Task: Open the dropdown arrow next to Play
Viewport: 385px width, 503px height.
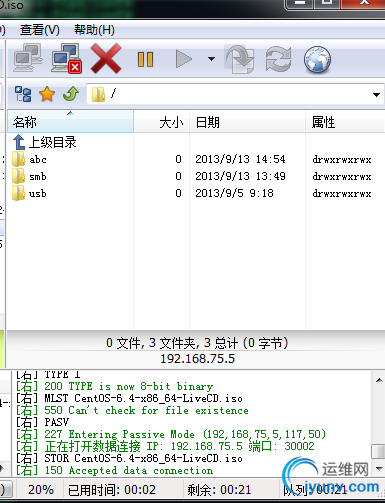Action: click(211, 59)
